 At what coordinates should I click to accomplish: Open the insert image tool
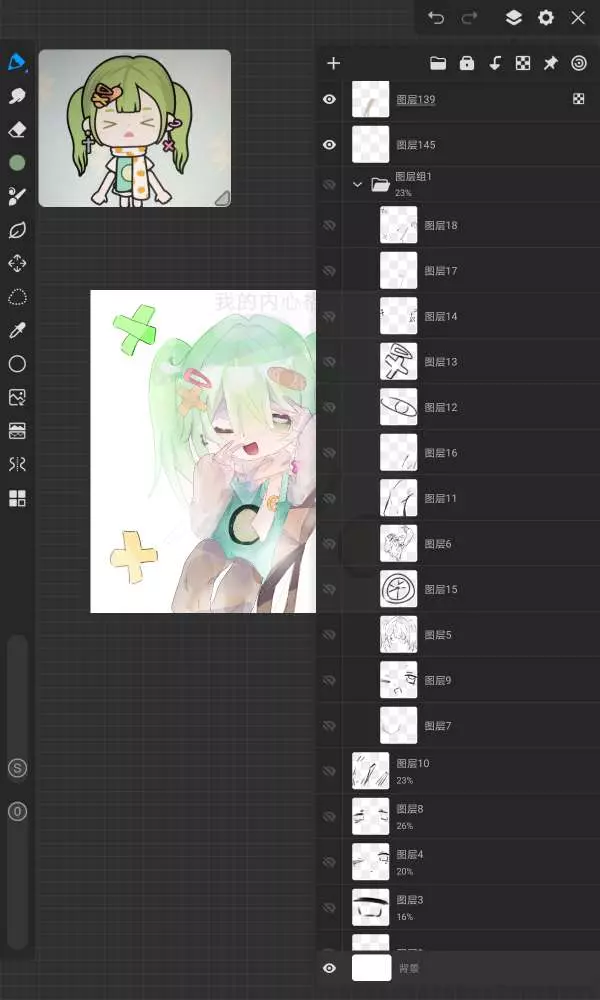tap(17, 397)
